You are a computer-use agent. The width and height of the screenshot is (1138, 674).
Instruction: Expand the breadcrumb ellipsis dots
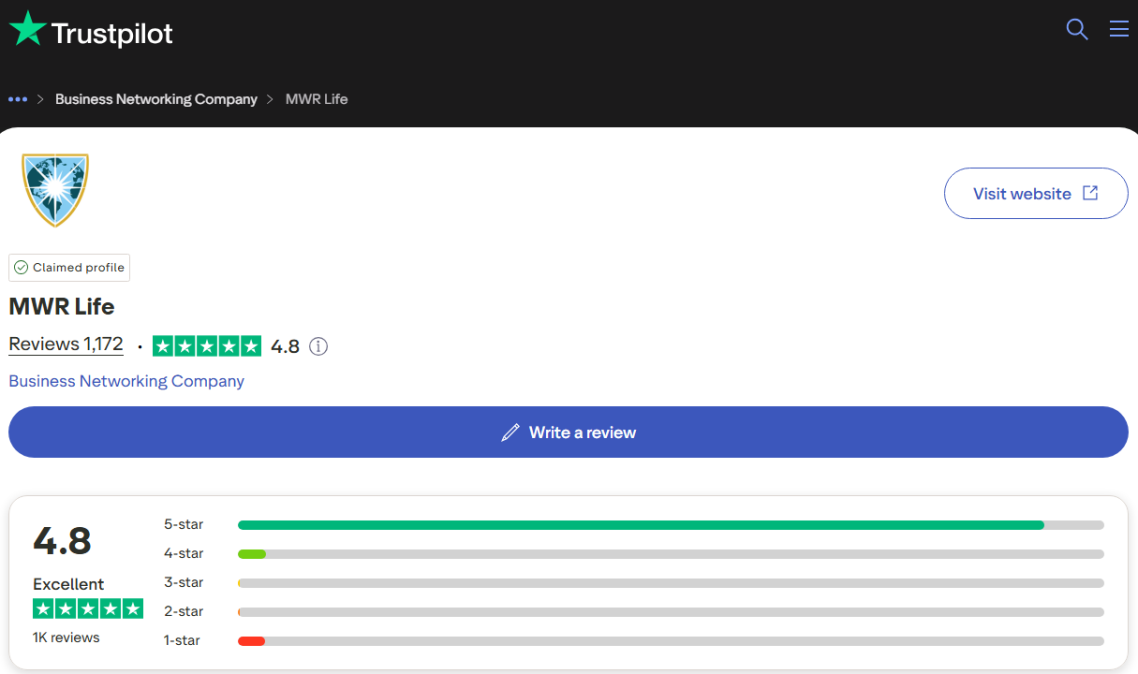17,99
